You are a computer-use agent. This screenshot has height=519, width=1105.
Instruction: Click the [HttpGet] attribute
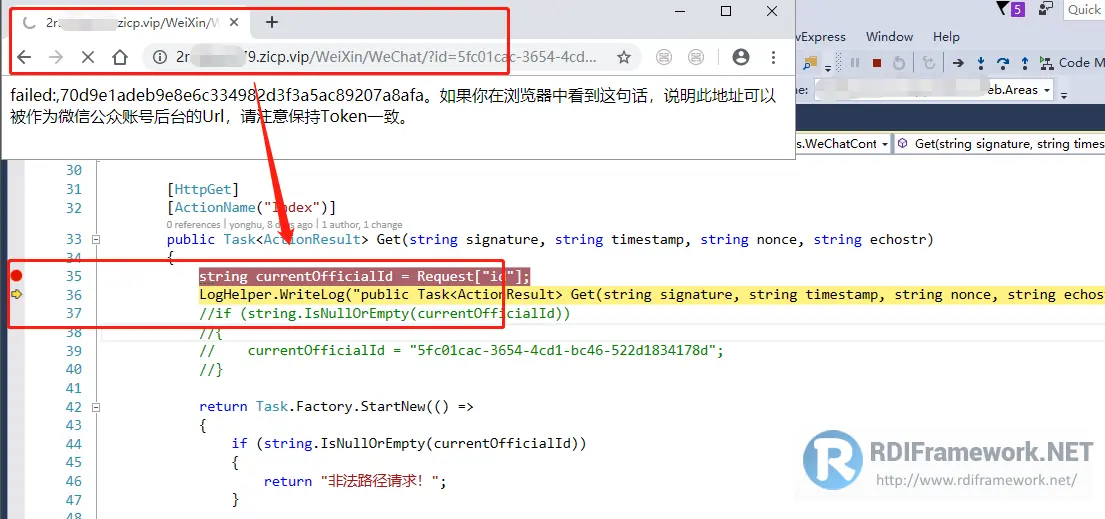[x=203, y=189]
